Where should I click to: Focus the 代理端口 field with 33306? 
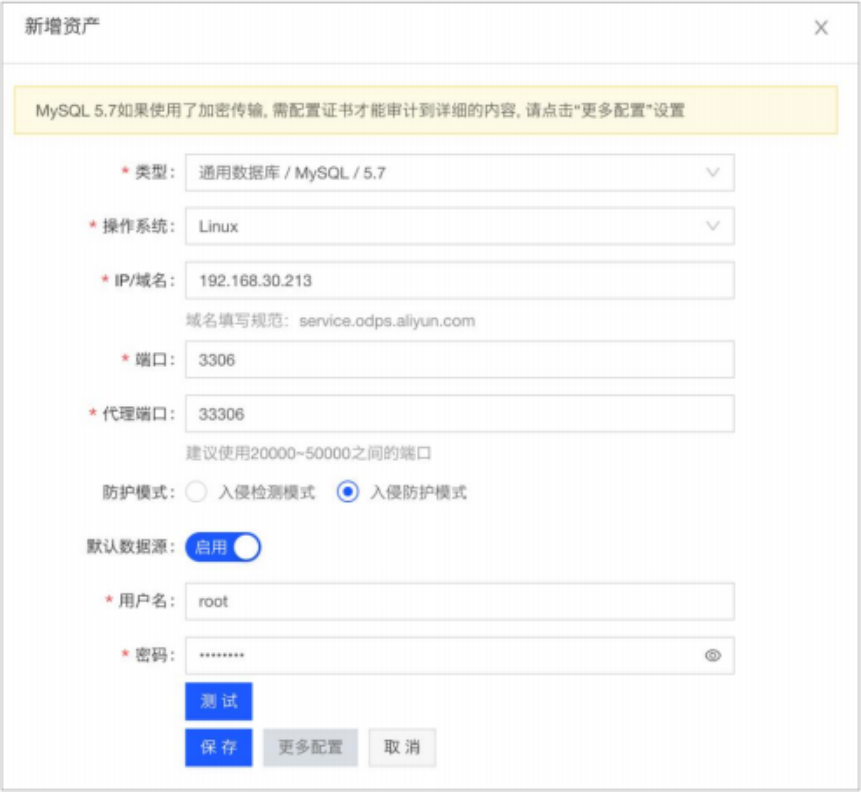[x=460, y=414]
